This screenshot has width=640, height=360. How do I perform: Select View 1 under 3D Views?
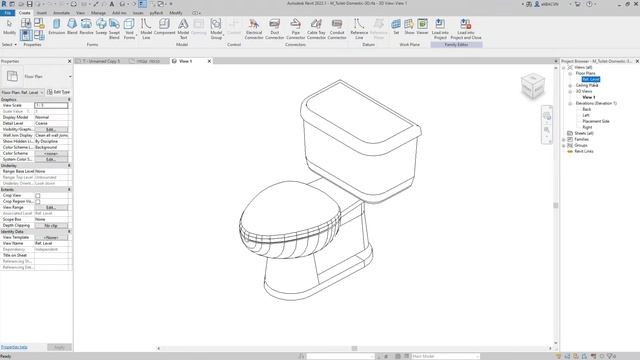tap(589, 97)
